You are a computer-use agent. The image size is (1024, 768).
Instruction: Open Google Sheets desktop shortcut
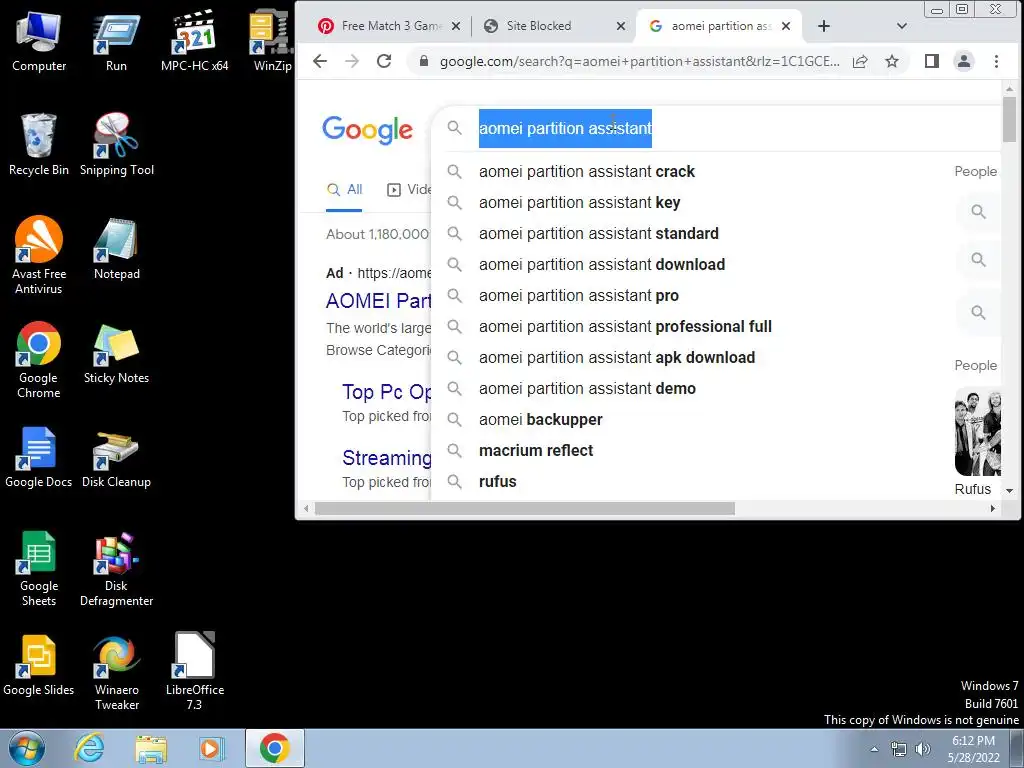point(39,568)
